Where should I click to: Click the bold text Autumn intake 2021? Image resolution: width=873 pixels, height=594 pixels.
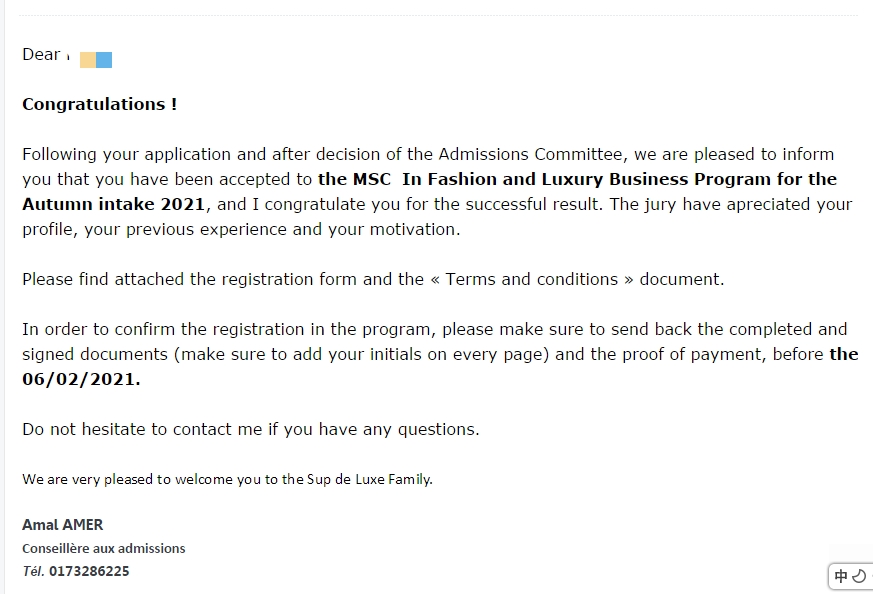click(x=114, y=204)
